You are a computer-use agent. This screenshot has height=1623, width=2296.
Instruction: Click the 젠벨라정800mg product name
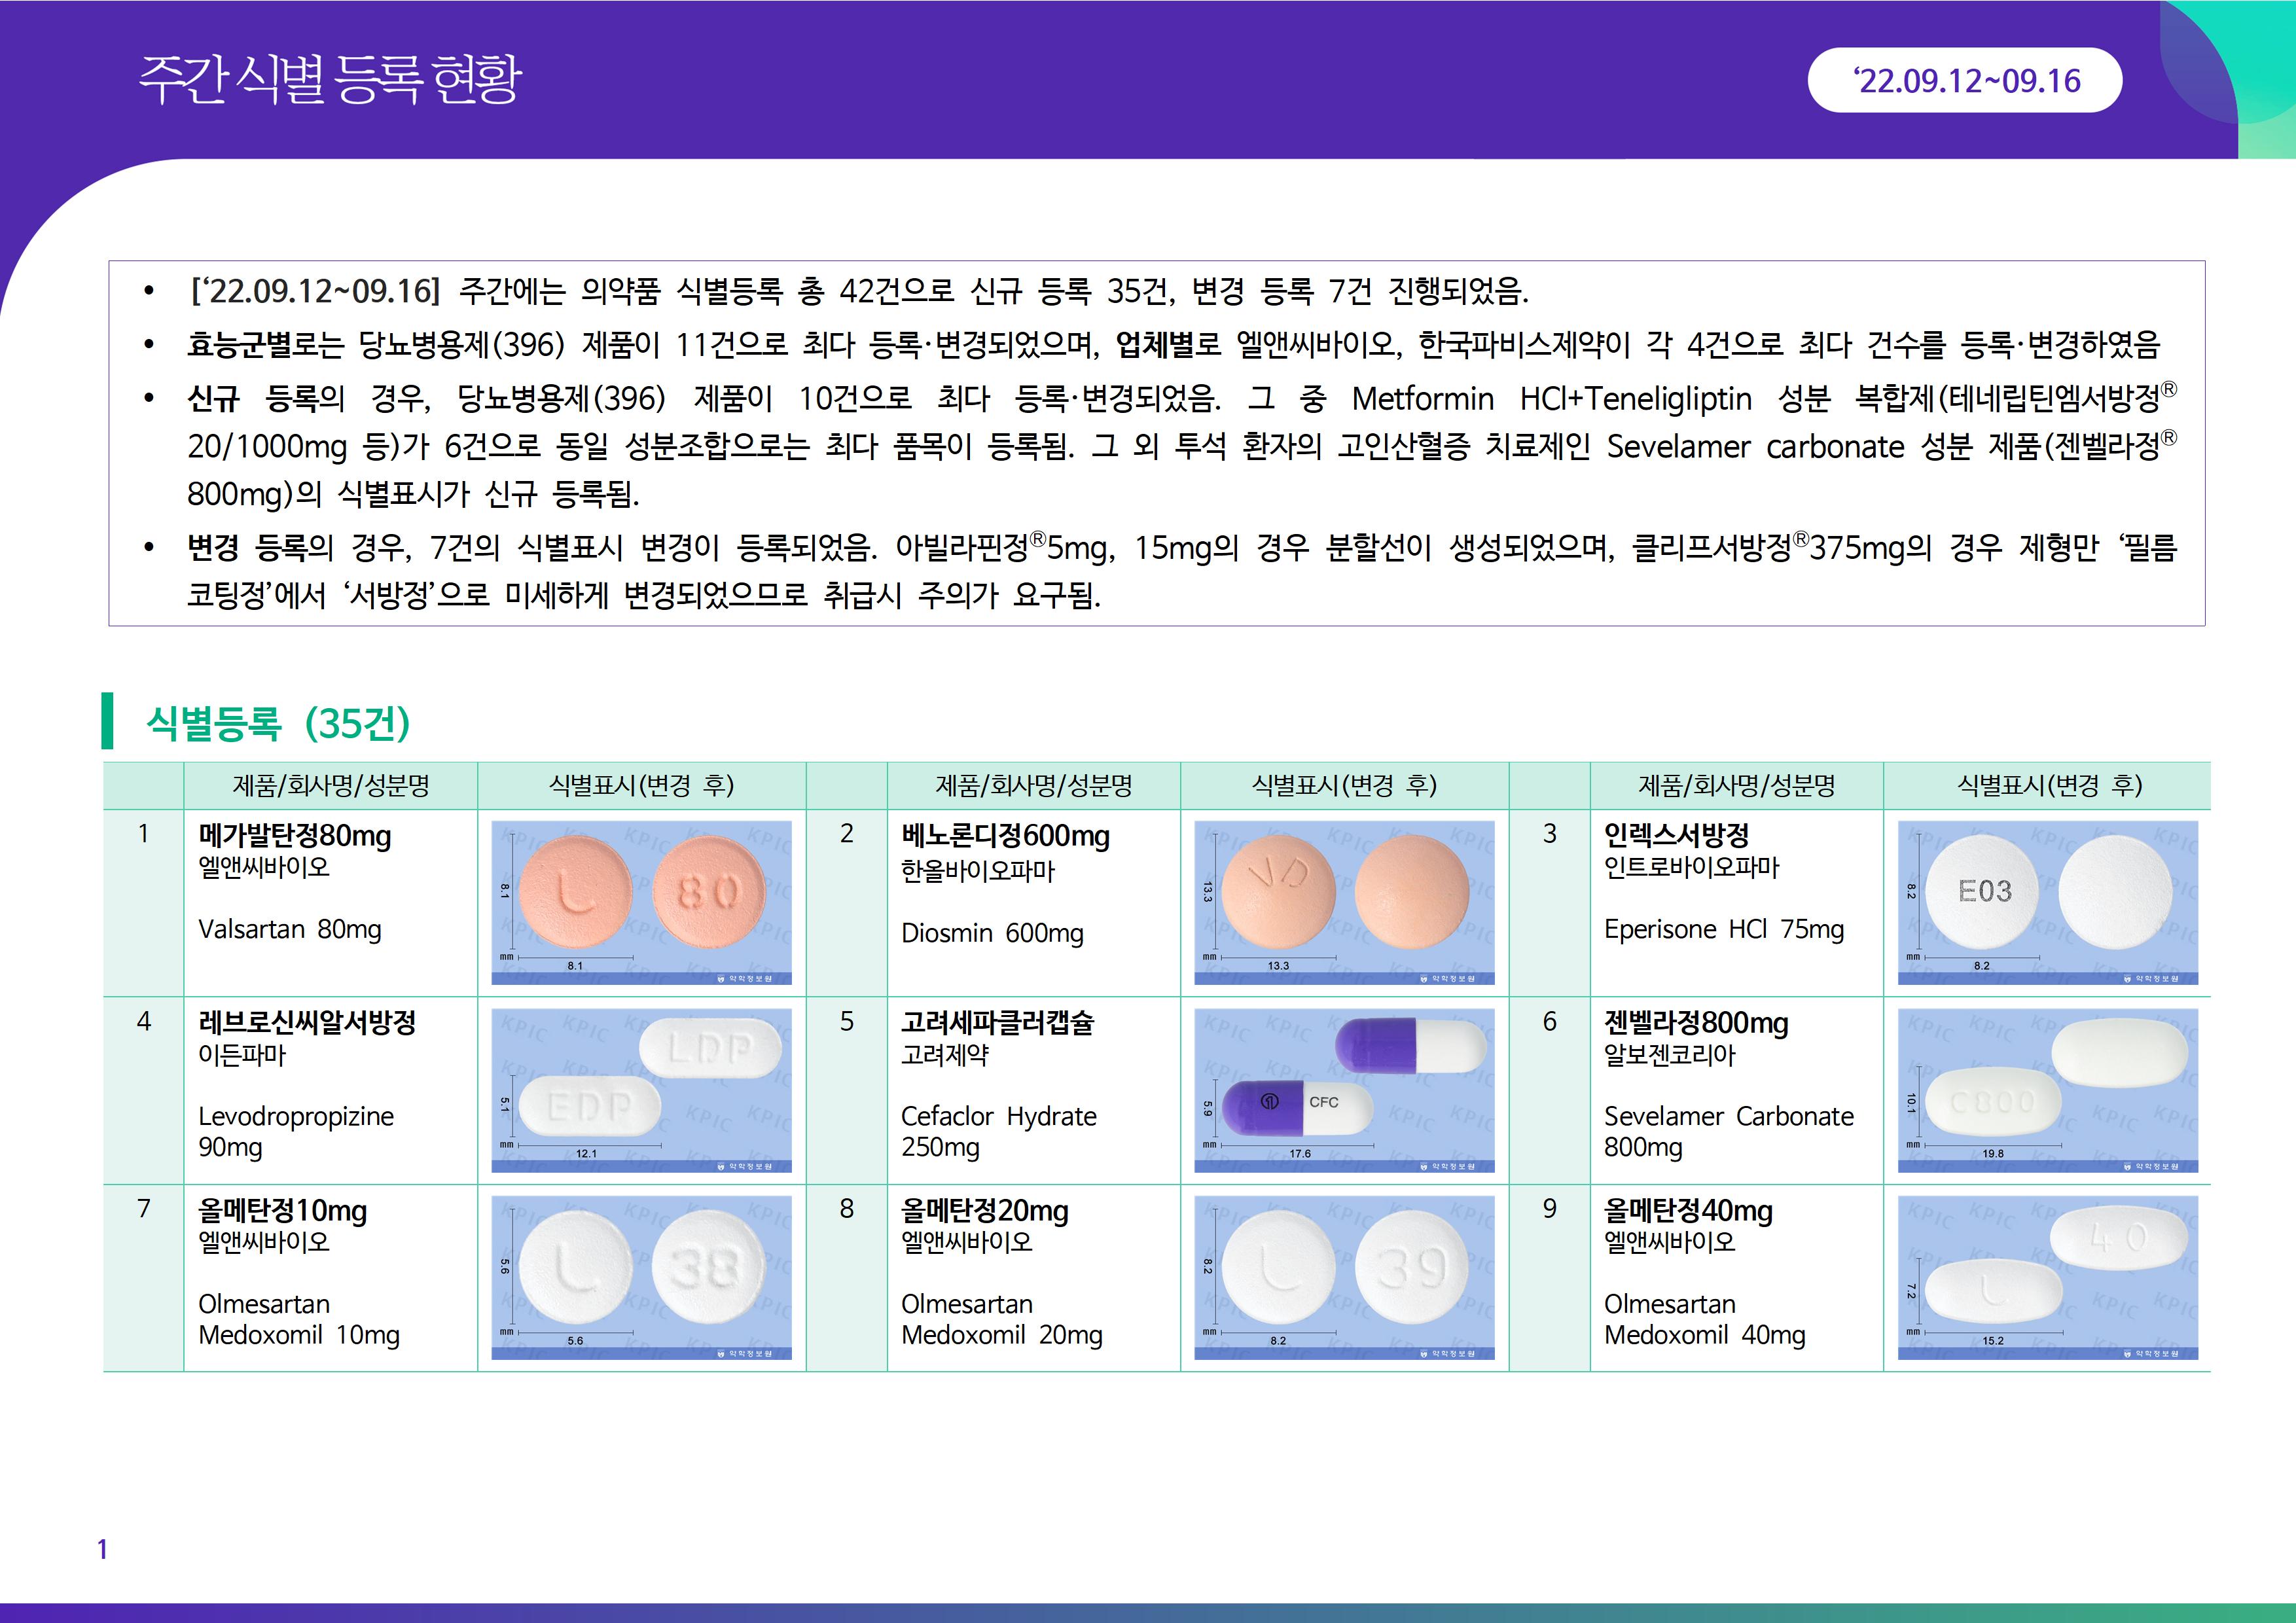pyautogui.click(x=1696, y=1022)
